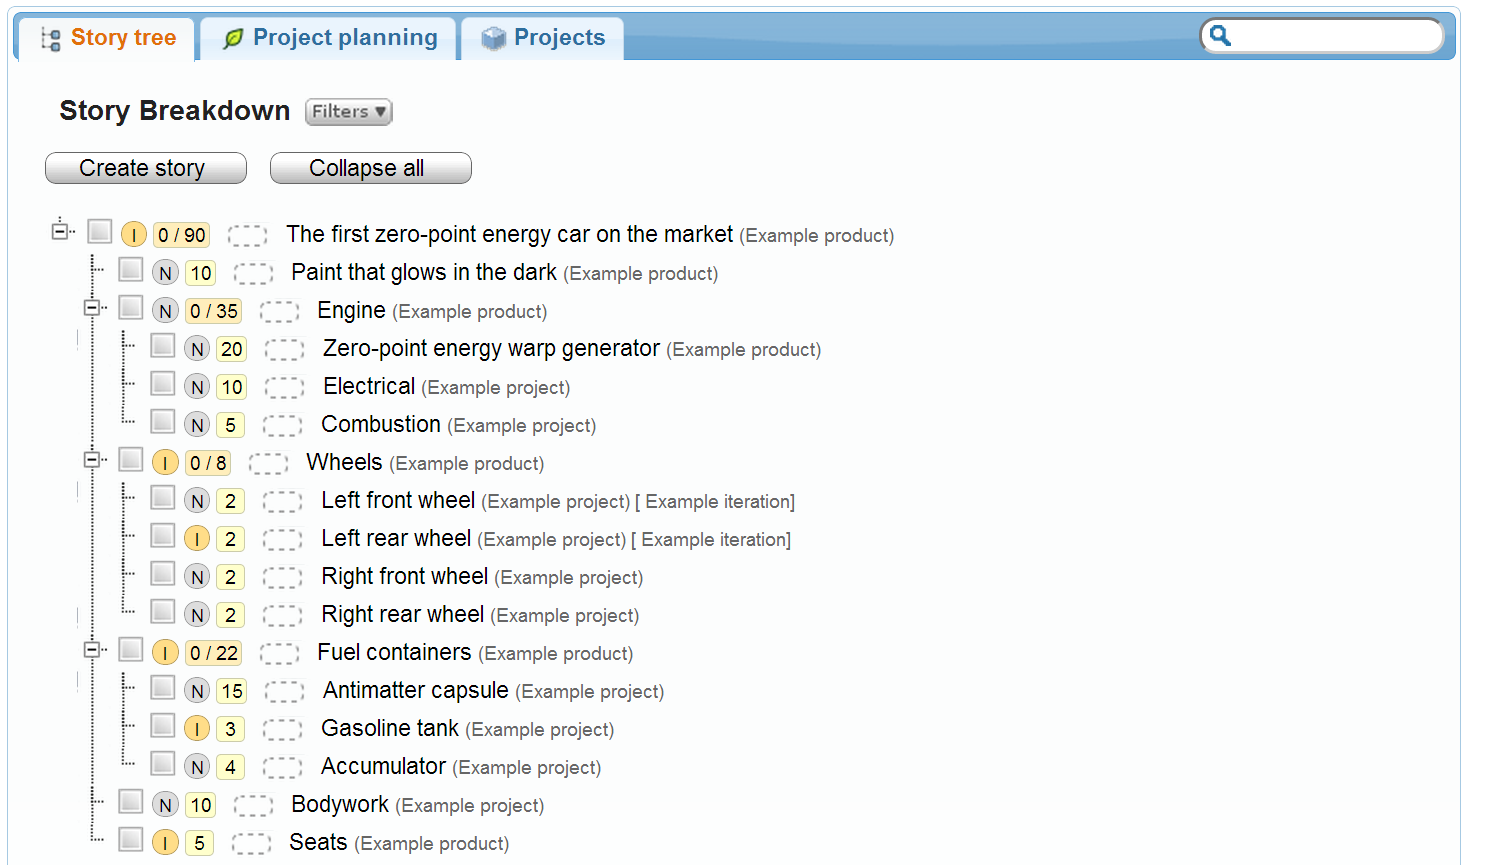Select checkbox for Combustion story
This screenshot has width=1487, height=865.
[163, 422]
